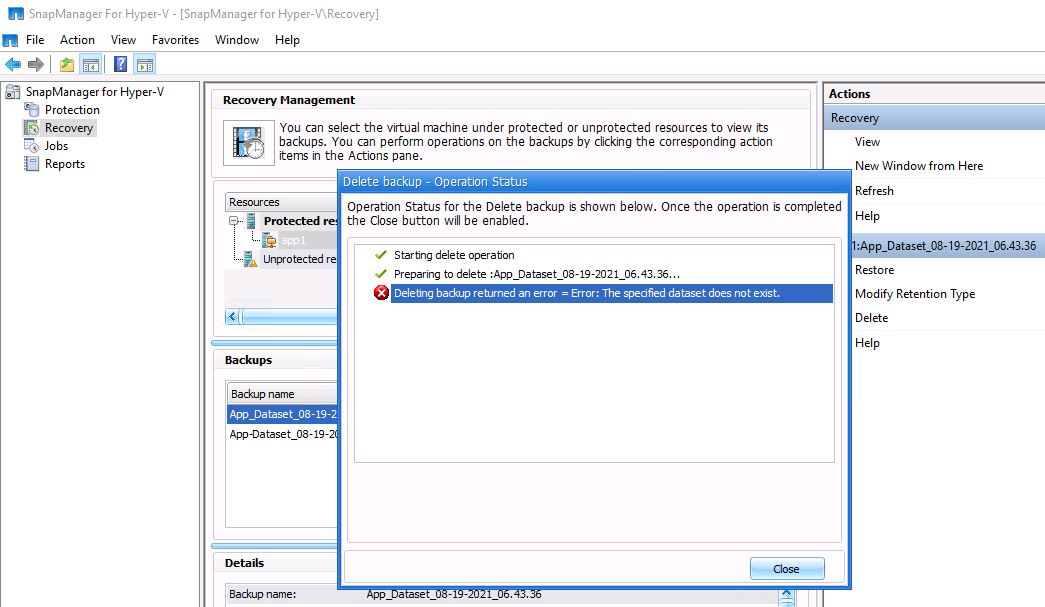Collapse the Protected resources tree node
The height and width of the screenshot is (607, 1045).
234,221
